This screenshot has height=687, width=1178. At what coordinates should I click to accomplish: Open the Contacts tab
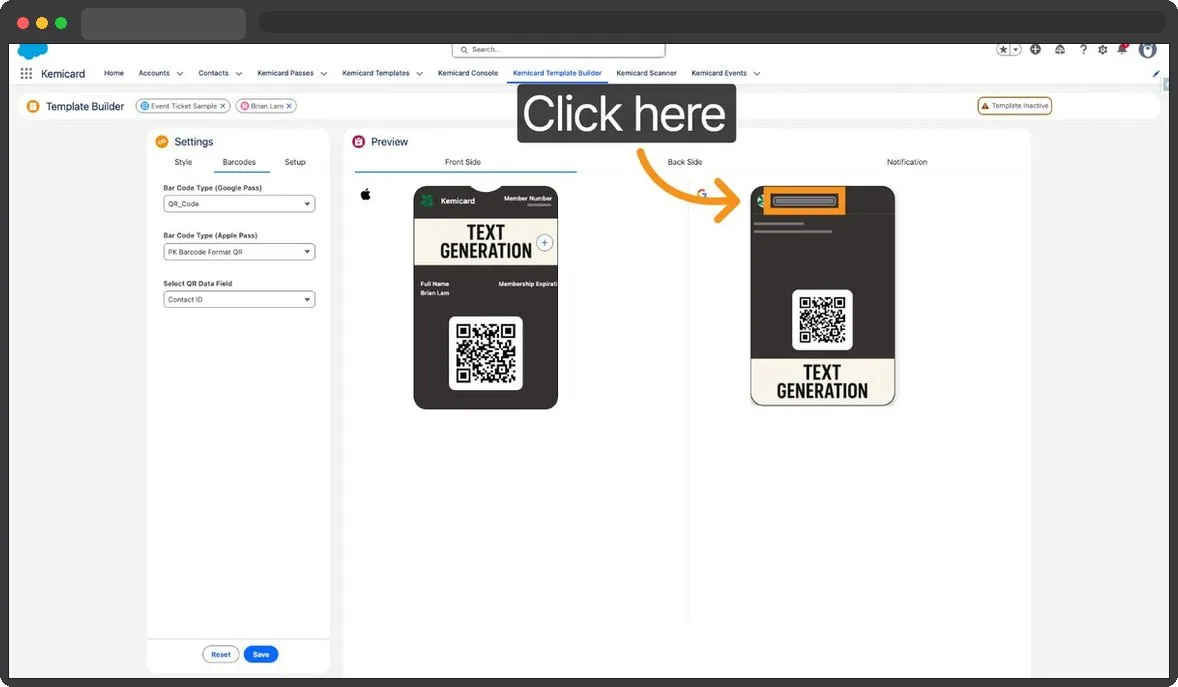point(213,73)
